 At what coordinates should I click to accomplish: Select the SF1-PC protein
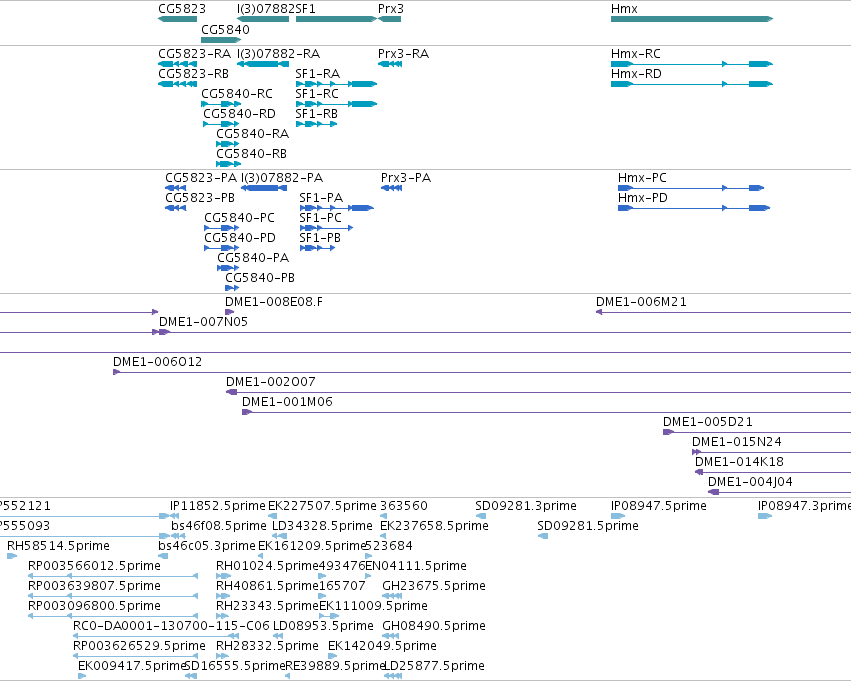326,228
